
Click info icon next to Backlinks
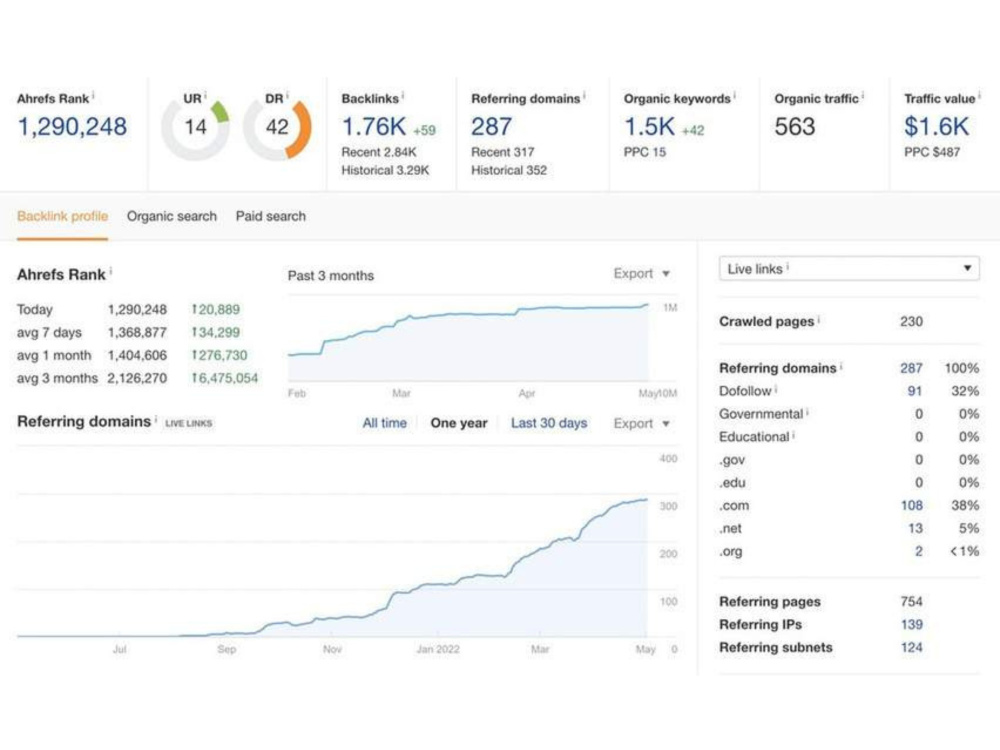[402, 95]
